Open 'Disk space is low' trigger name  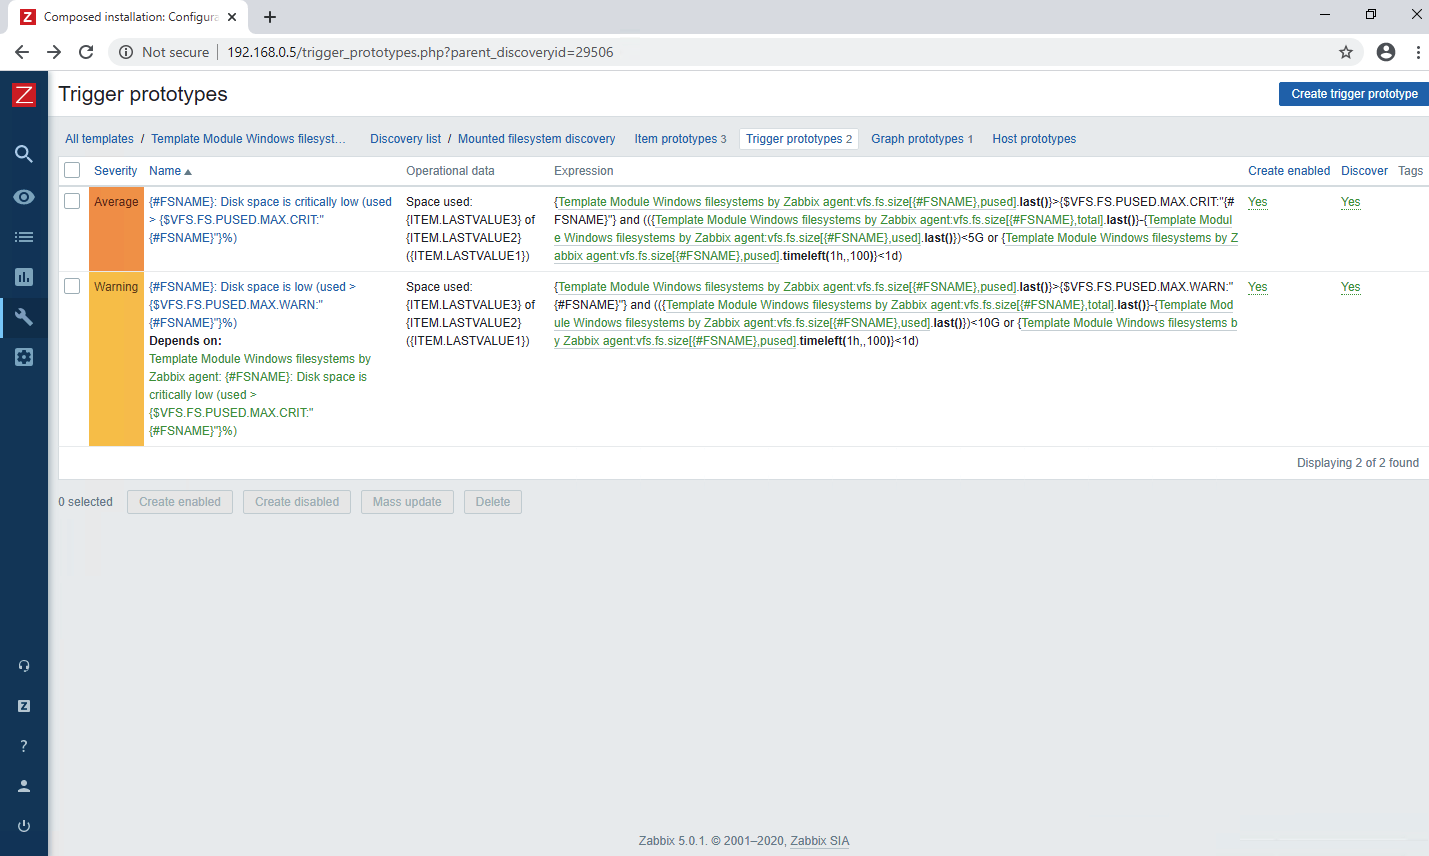click(x=252, y=305)
